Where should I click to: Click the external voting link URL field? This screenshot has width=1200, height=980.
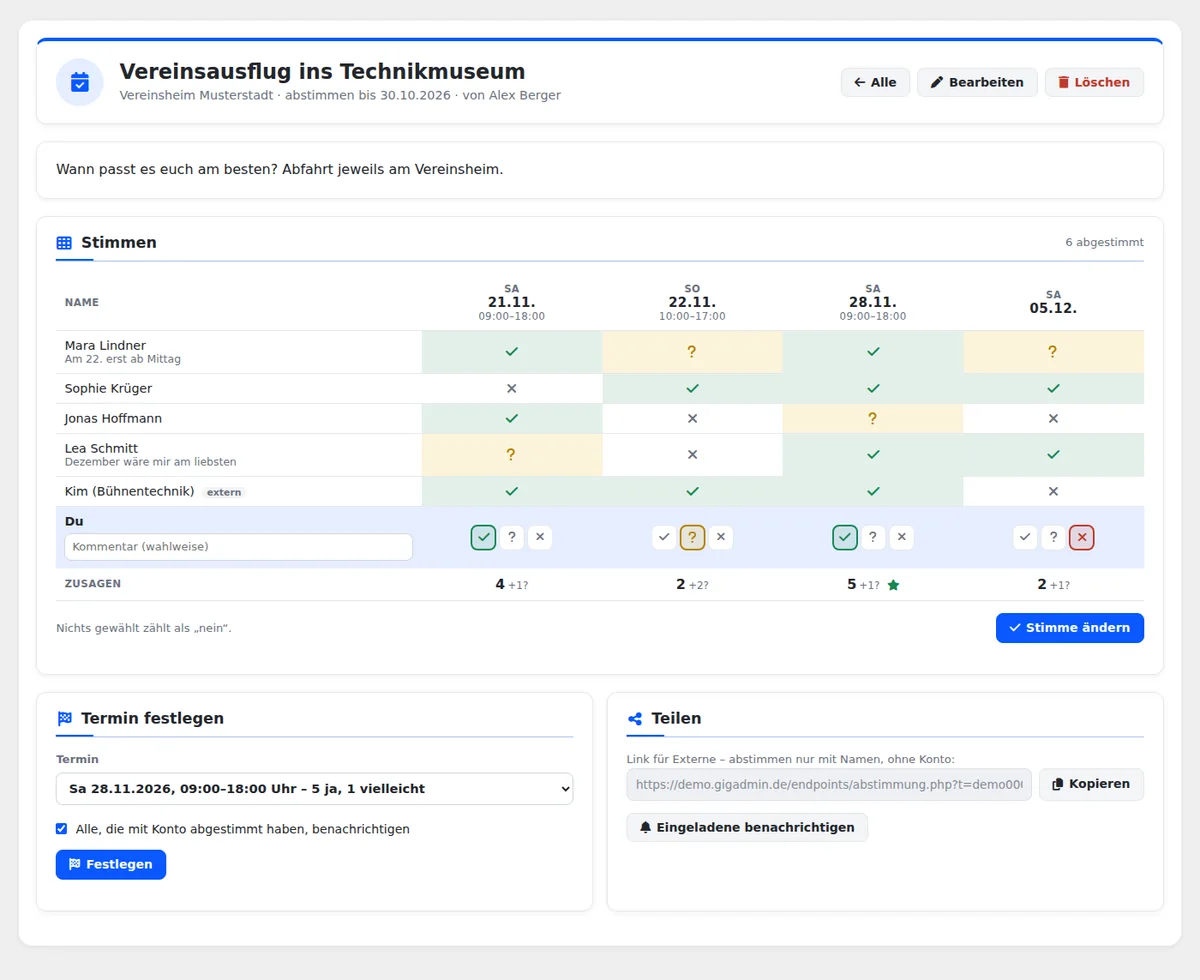[829, 784]
